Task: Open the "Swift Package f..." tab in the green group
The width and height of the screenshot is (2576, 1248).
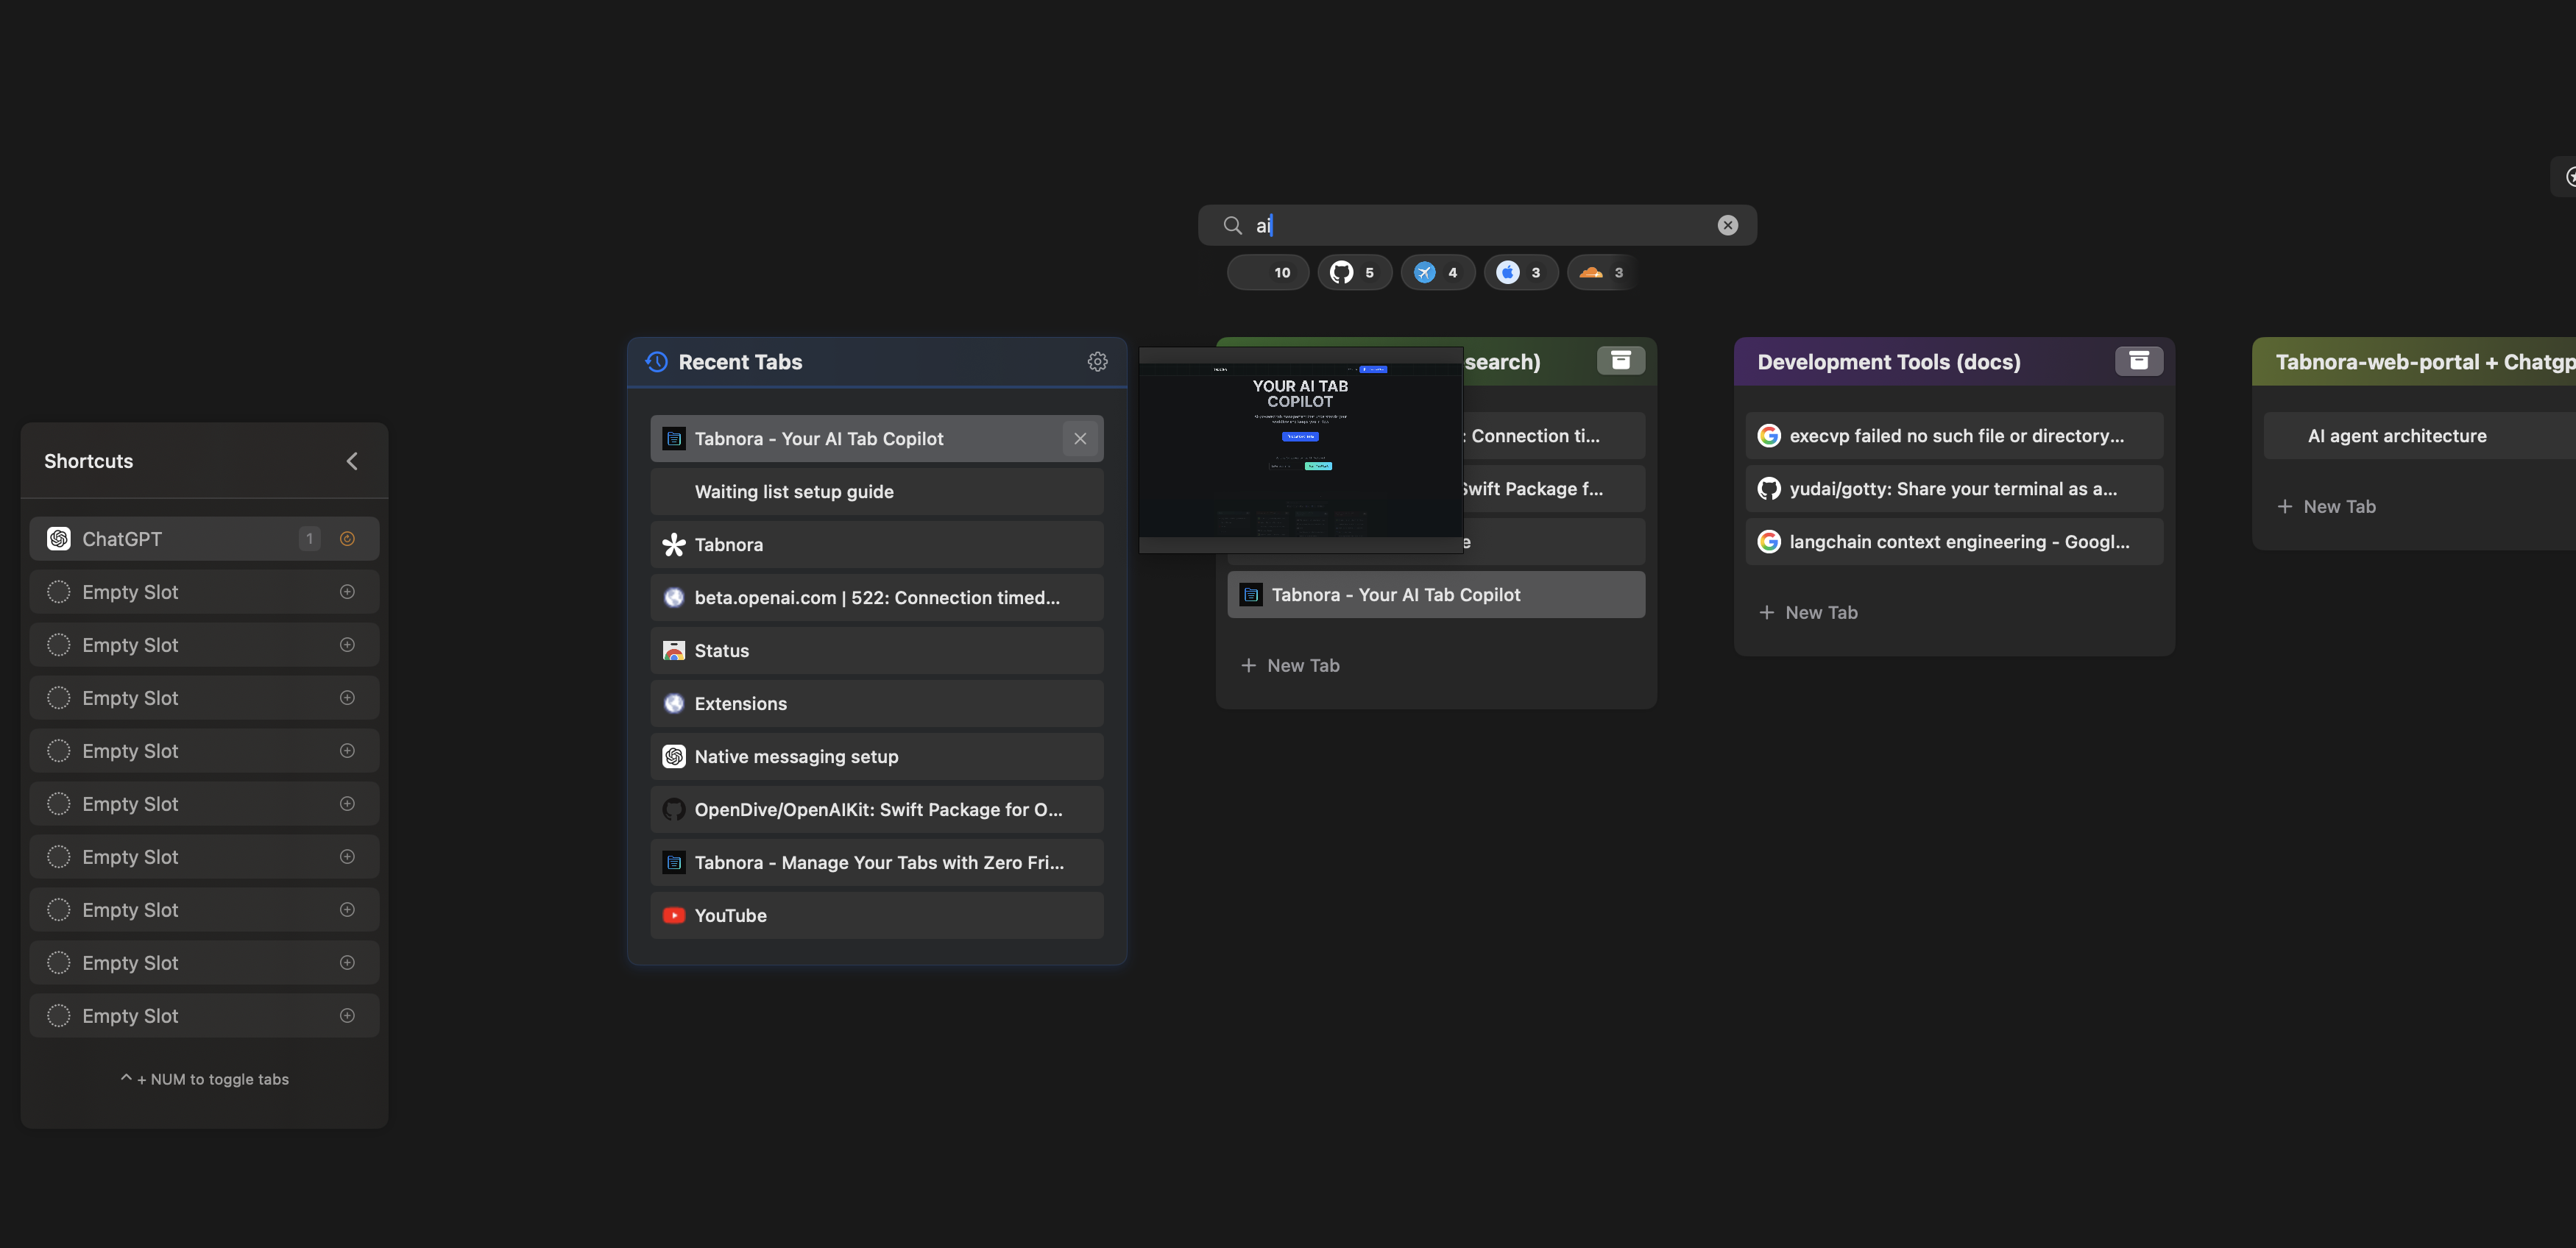Action: [1554, 489]
